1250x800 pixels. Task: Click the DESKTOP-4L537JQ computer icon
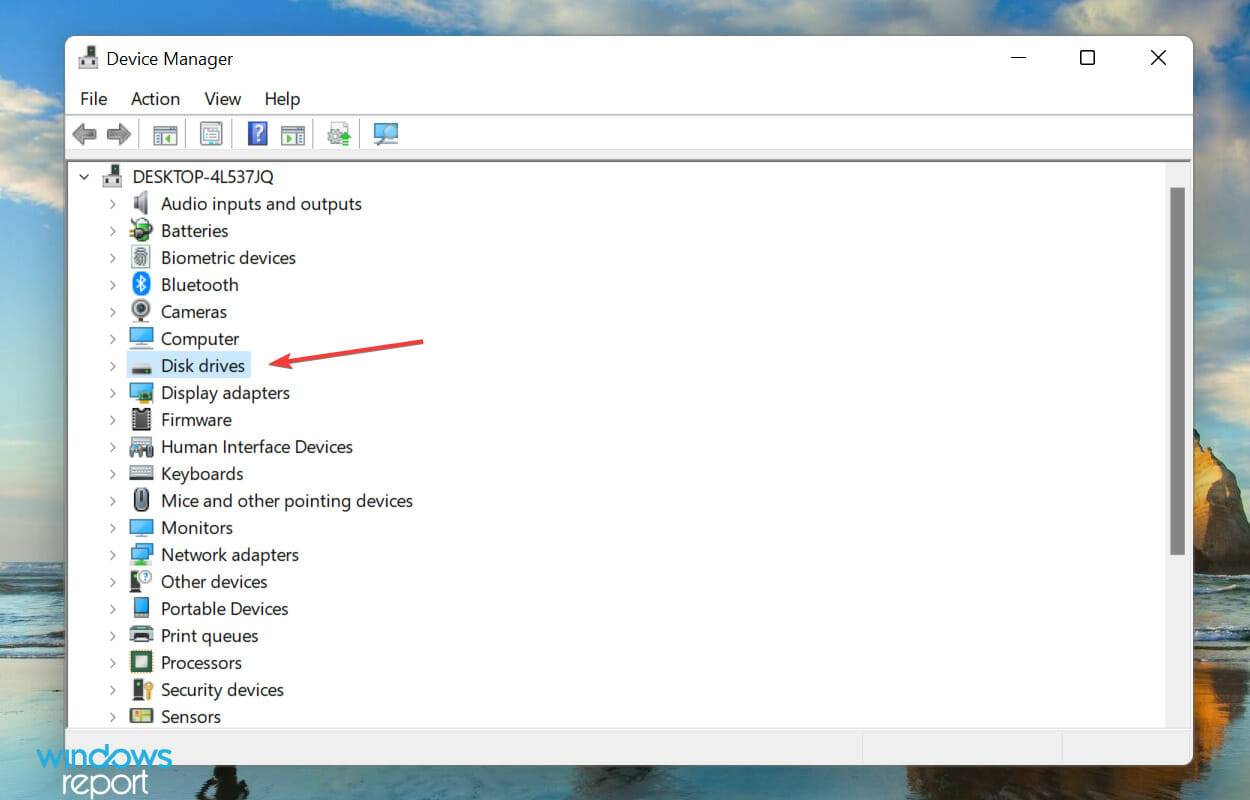point(112,176)
